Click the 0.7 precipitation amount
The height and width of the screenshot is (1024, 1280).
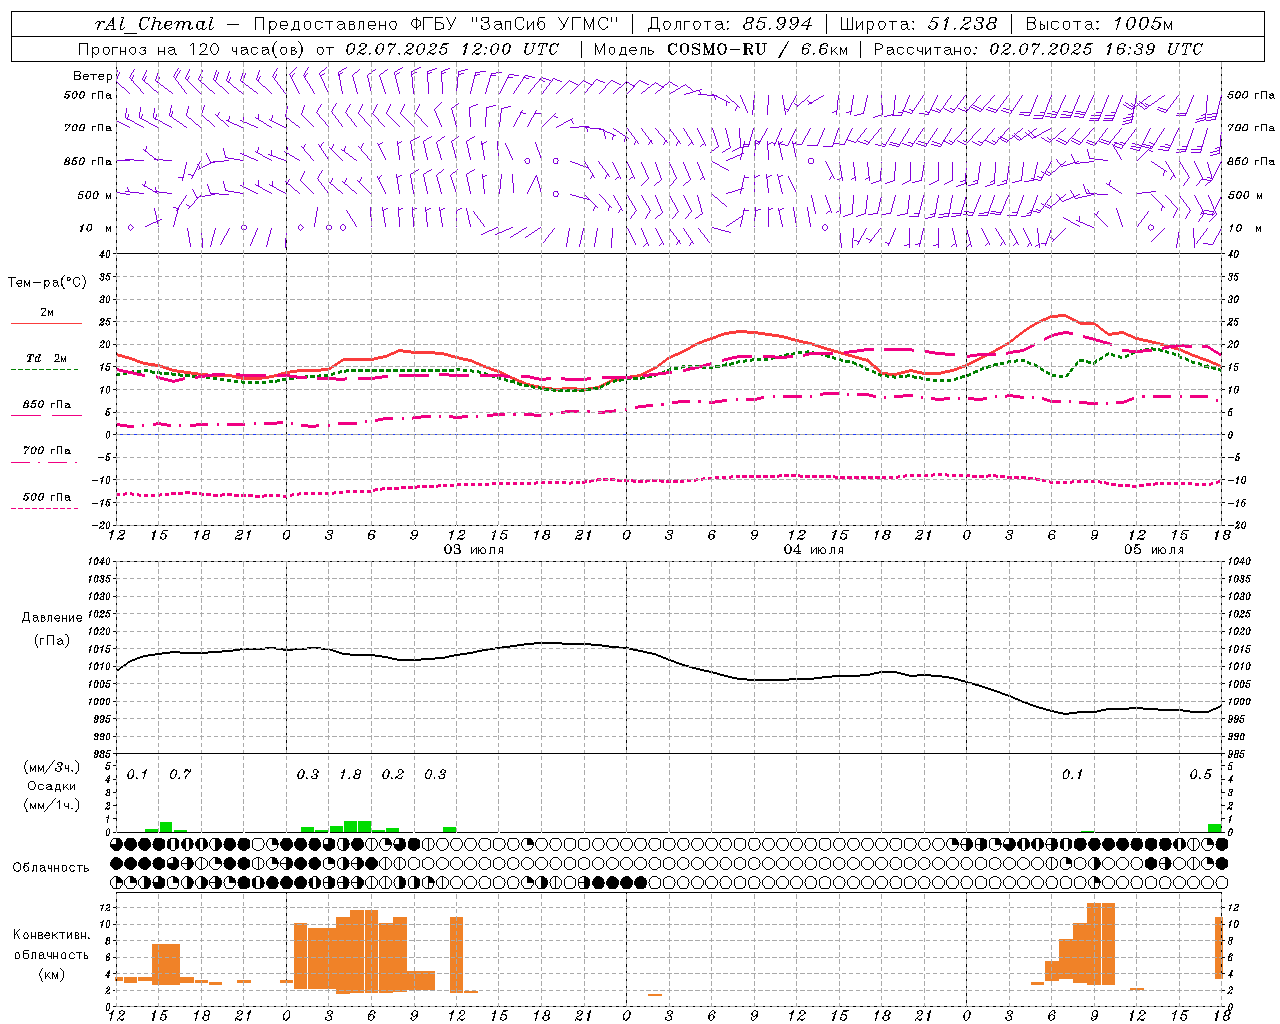coord(180,774)
